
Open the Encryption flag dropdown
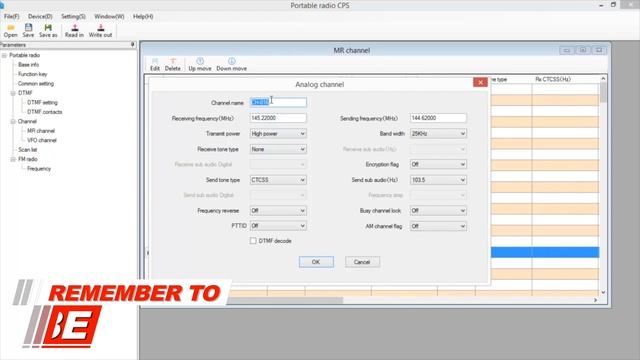[438, 164]
